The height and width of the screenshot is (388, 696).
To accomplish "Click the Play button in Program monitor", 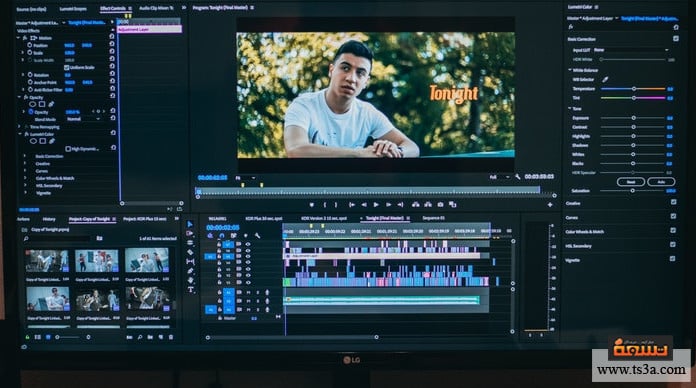I will tap(376, 205).
